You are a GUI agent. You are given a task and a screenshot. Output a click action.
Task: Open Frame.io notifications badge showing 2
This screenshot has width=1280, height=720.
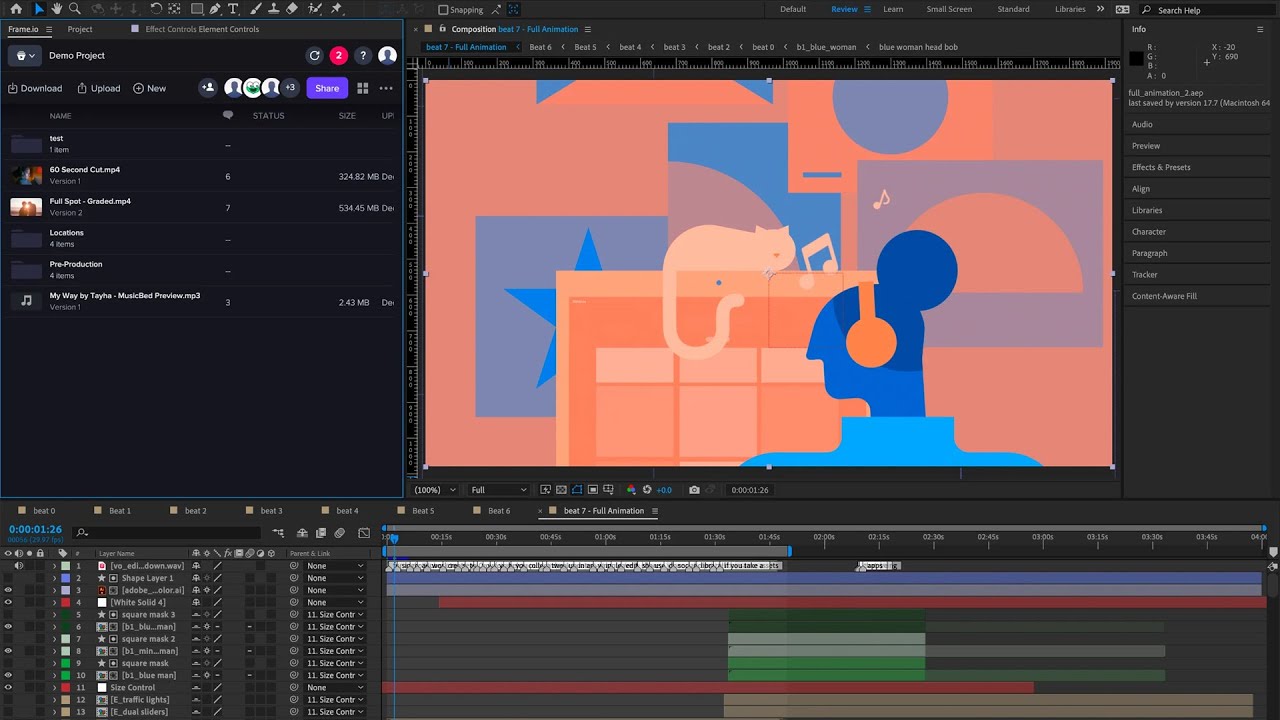pos(338,56)
